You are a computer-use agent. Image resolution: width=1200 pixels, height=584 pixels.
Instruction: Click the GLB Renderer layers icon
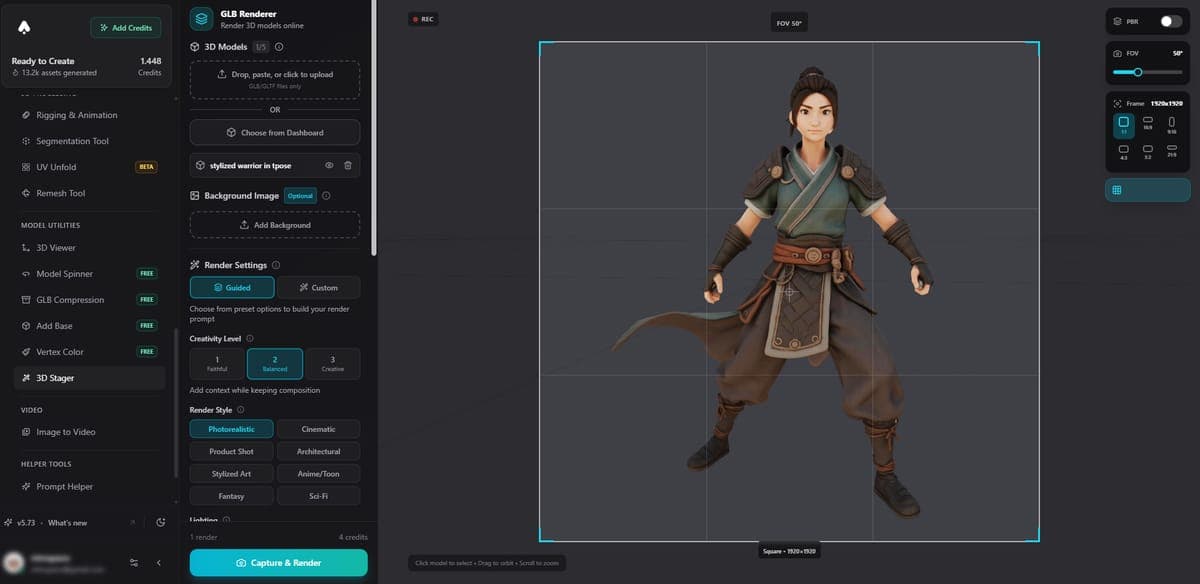pos(201,19)
